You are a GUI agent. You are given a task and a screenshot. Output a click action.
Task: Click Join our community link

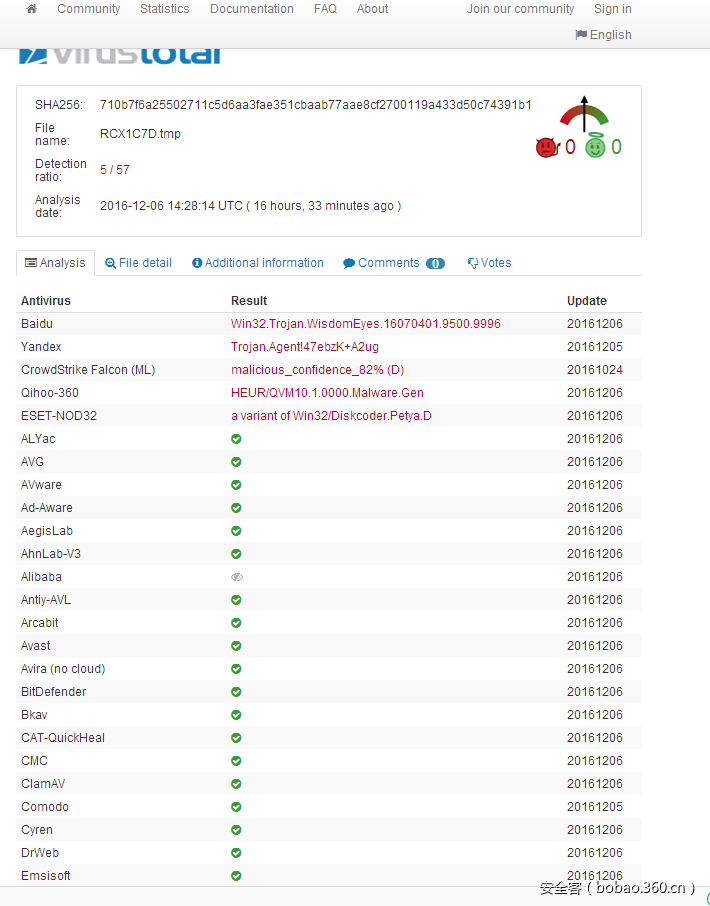click(521, 9)
